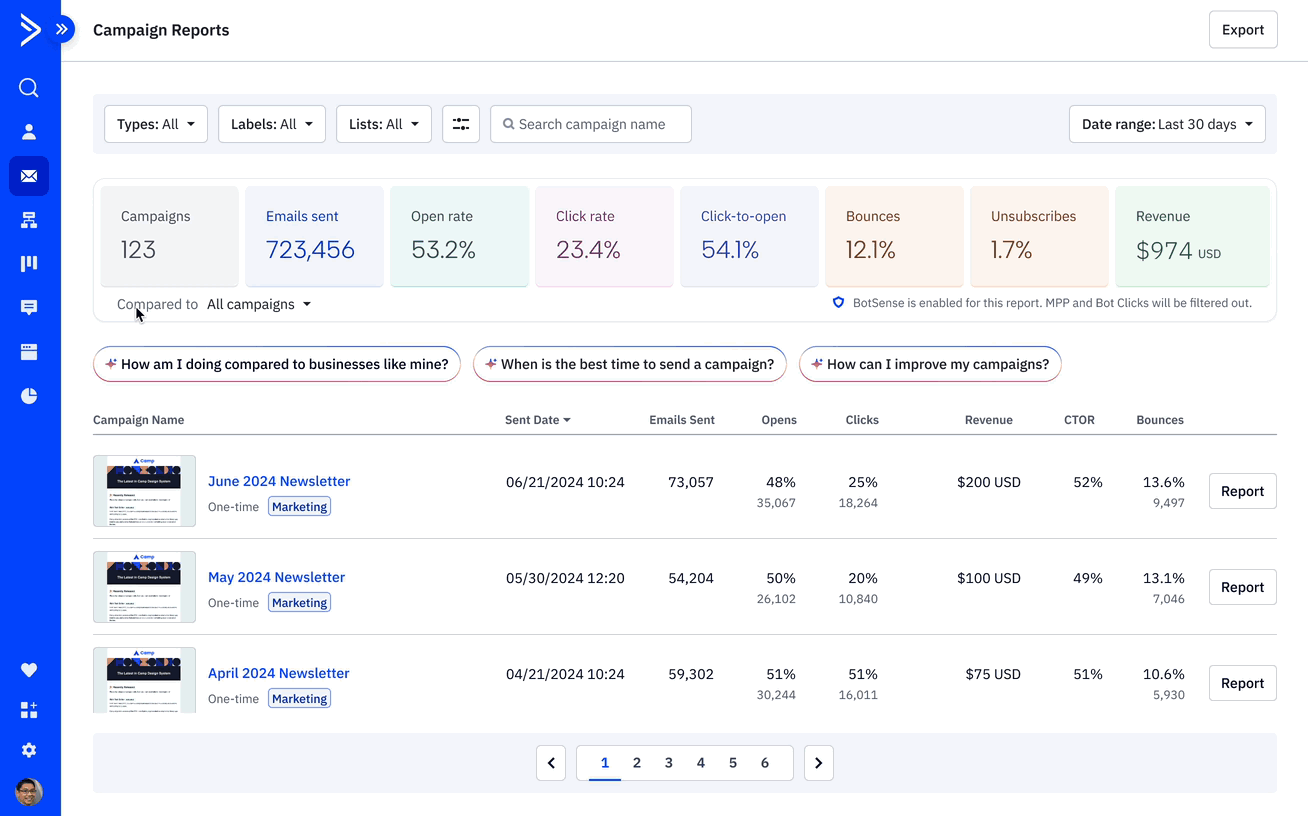Open the Search tool in the sidebar

coord(28,87)
